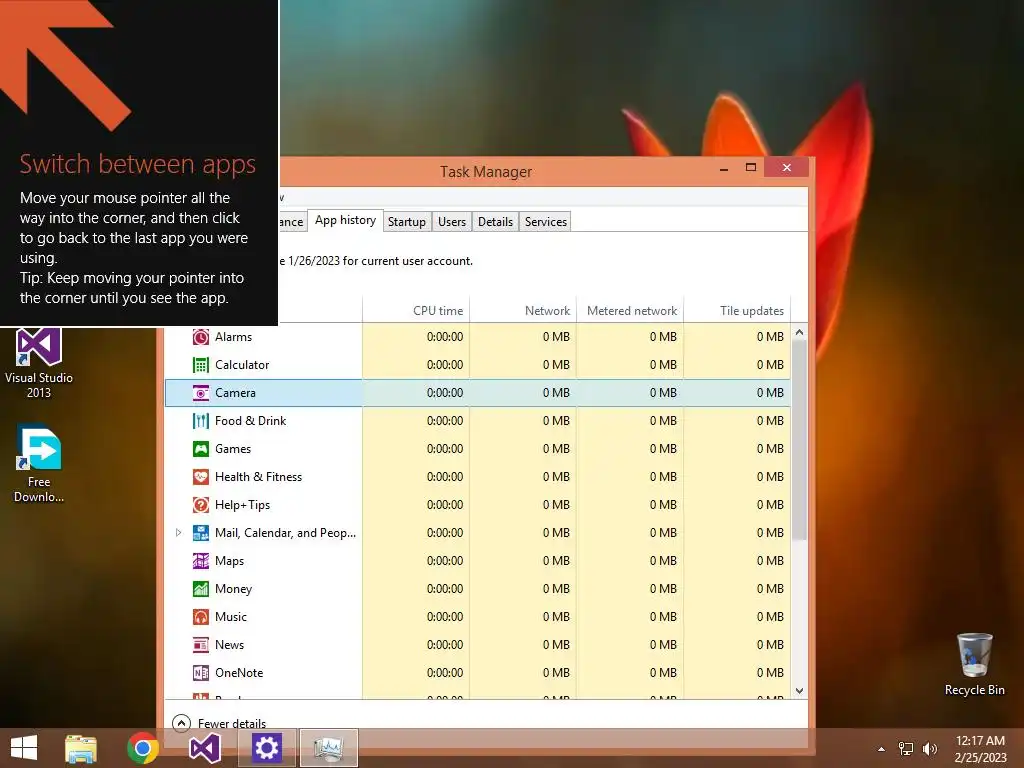Select the OneNote row
The image size is (1024, 768).
[477, 673]
